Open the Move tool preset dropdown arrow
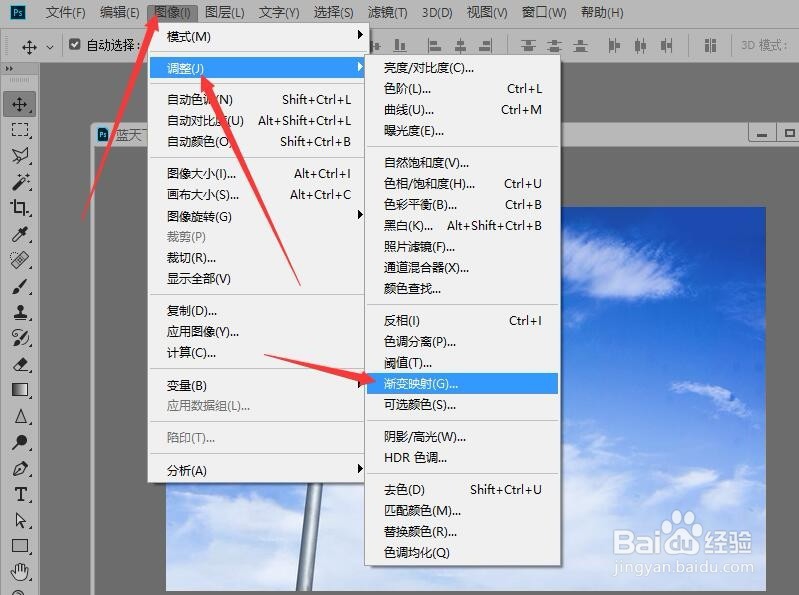 50,47
